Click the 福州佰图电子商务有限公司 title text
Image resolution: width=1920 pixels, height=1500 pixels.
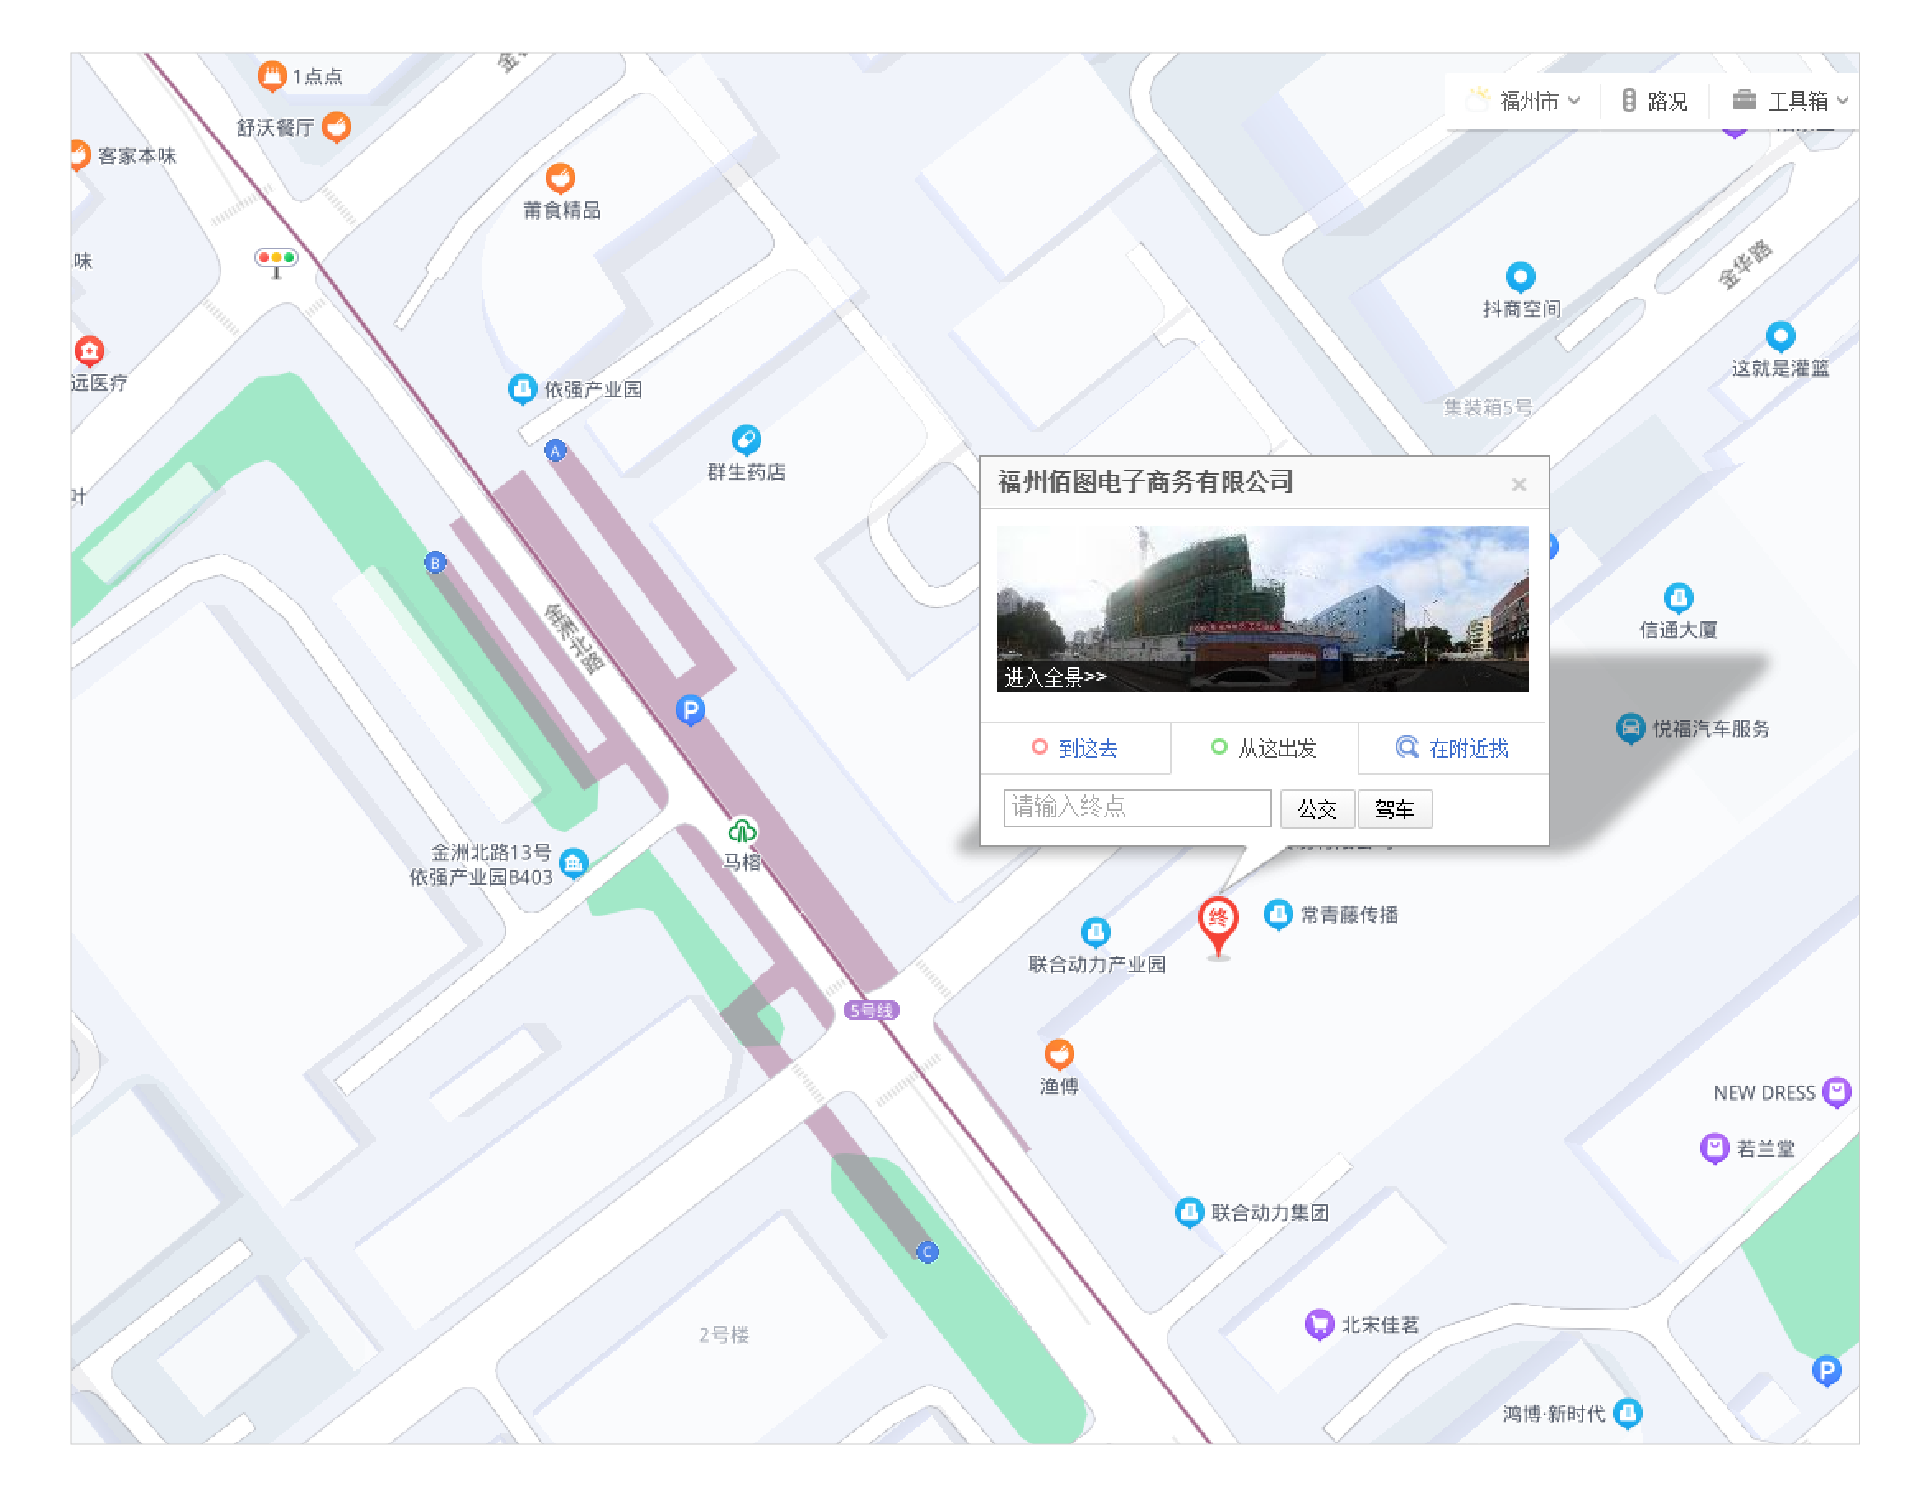(x=1146, y=482)
